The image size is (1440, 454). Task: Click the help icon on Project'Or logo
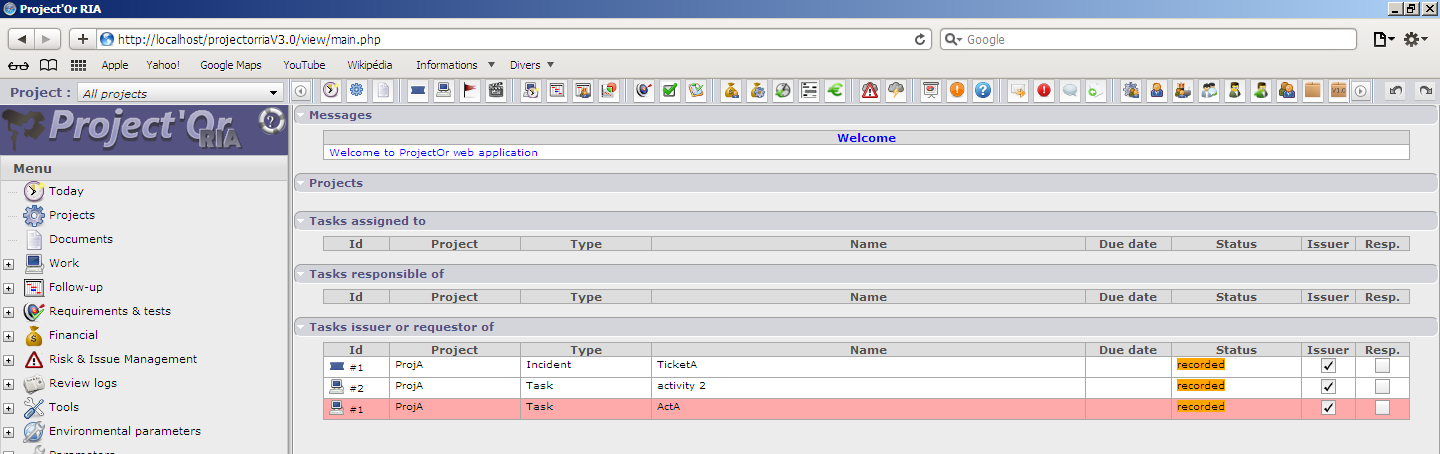click(x=269, y=121)
